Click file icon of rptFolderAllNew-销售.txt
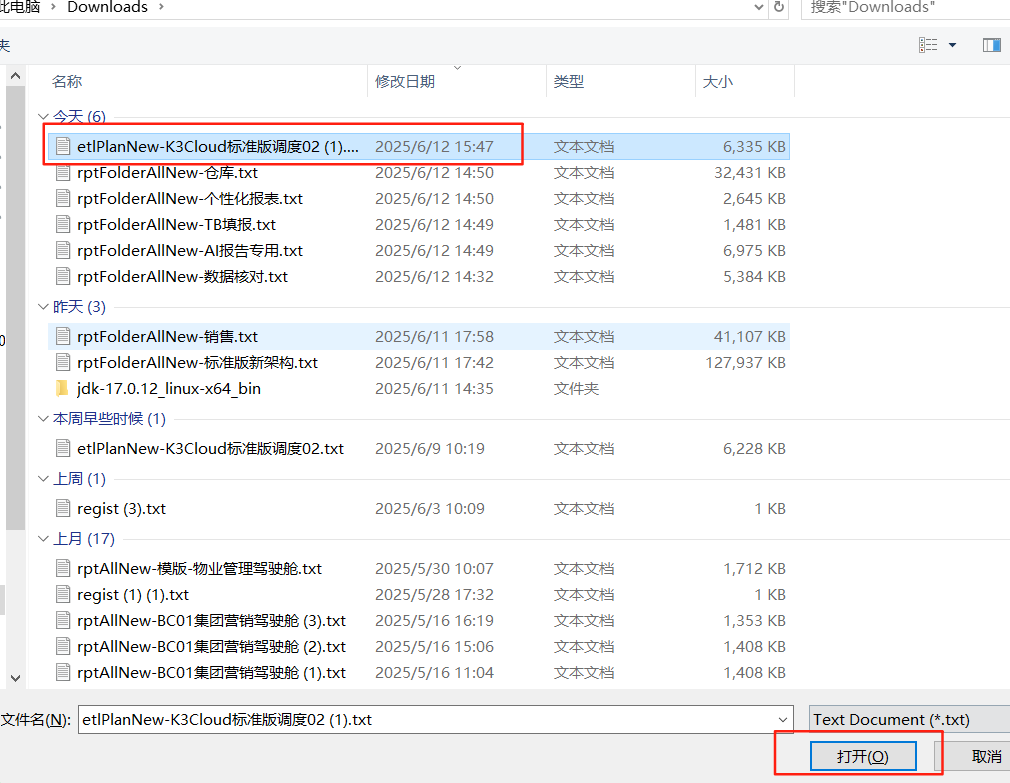This screenshot has width=1010, height=783. click(x=63, y=336)
